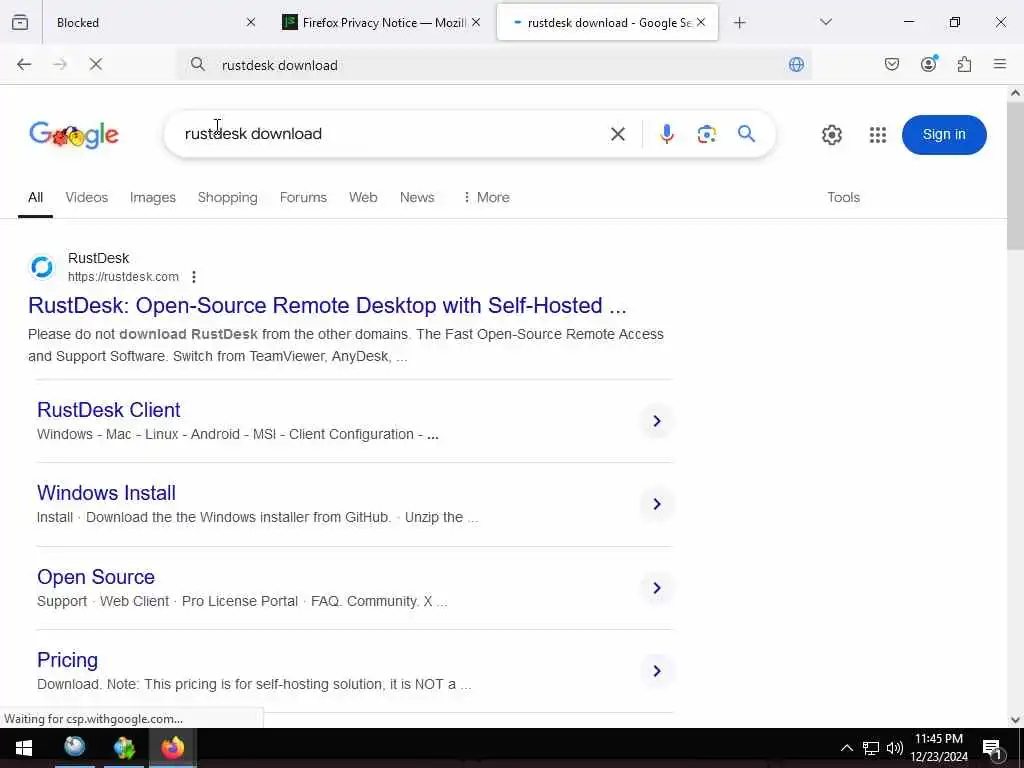Open Windows notification center
1024x768 pixels.
pyautogui.click(x=992, y=748)
